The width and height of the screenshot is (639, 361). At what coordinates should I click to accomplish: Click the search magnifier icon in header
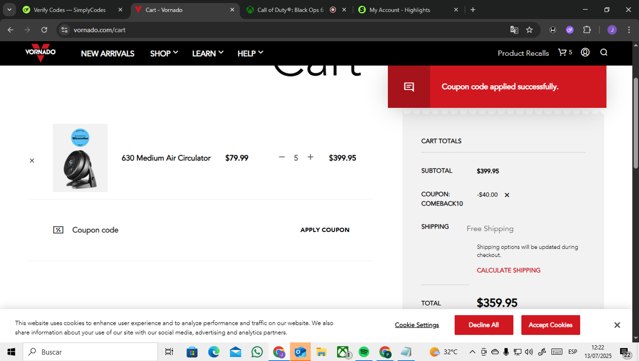click(x=604, y=52)
